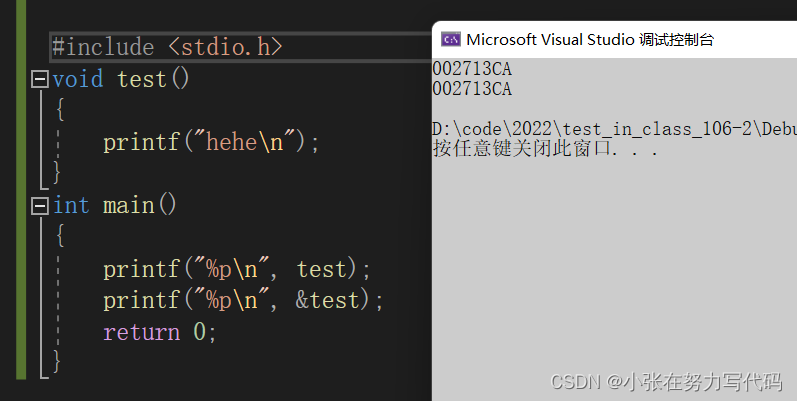Click the return 0 statement
Image resolution: width=797 pixels, height=401 pixels.
160,332
